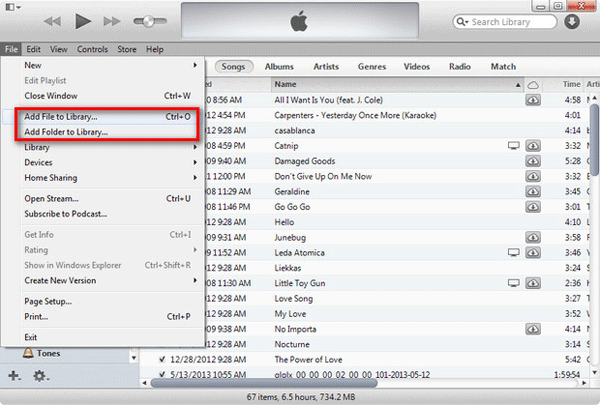This screenshot has height=405, width=600.
Task: Switch to the Albums tab
Action: click(279, 67)
